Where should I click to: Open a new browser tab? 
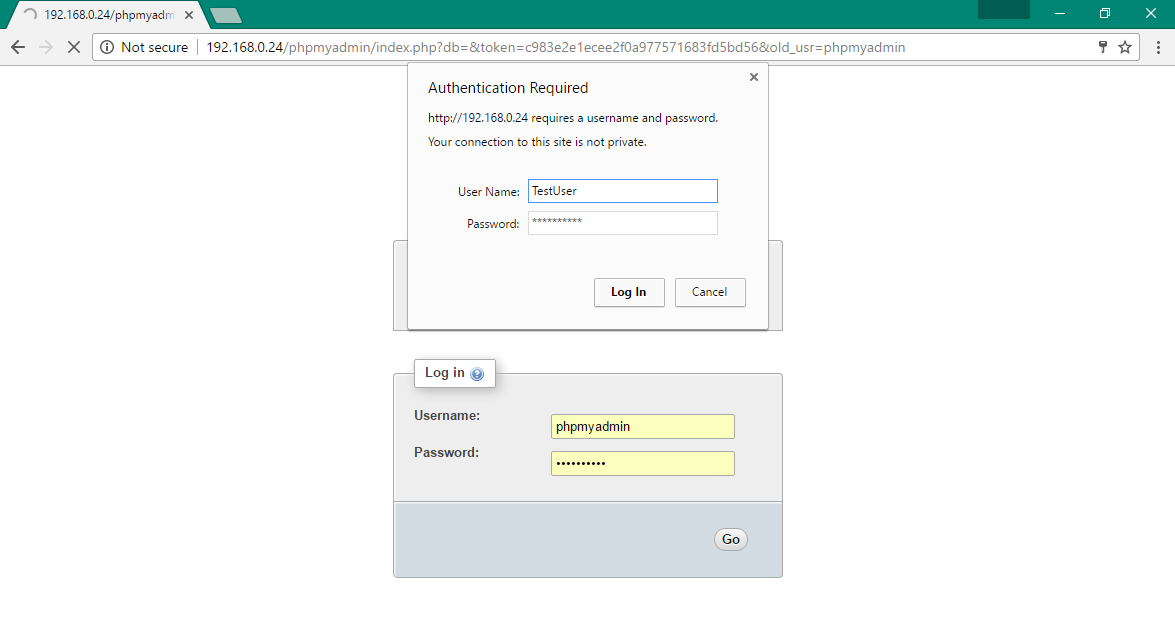point(224,14)
